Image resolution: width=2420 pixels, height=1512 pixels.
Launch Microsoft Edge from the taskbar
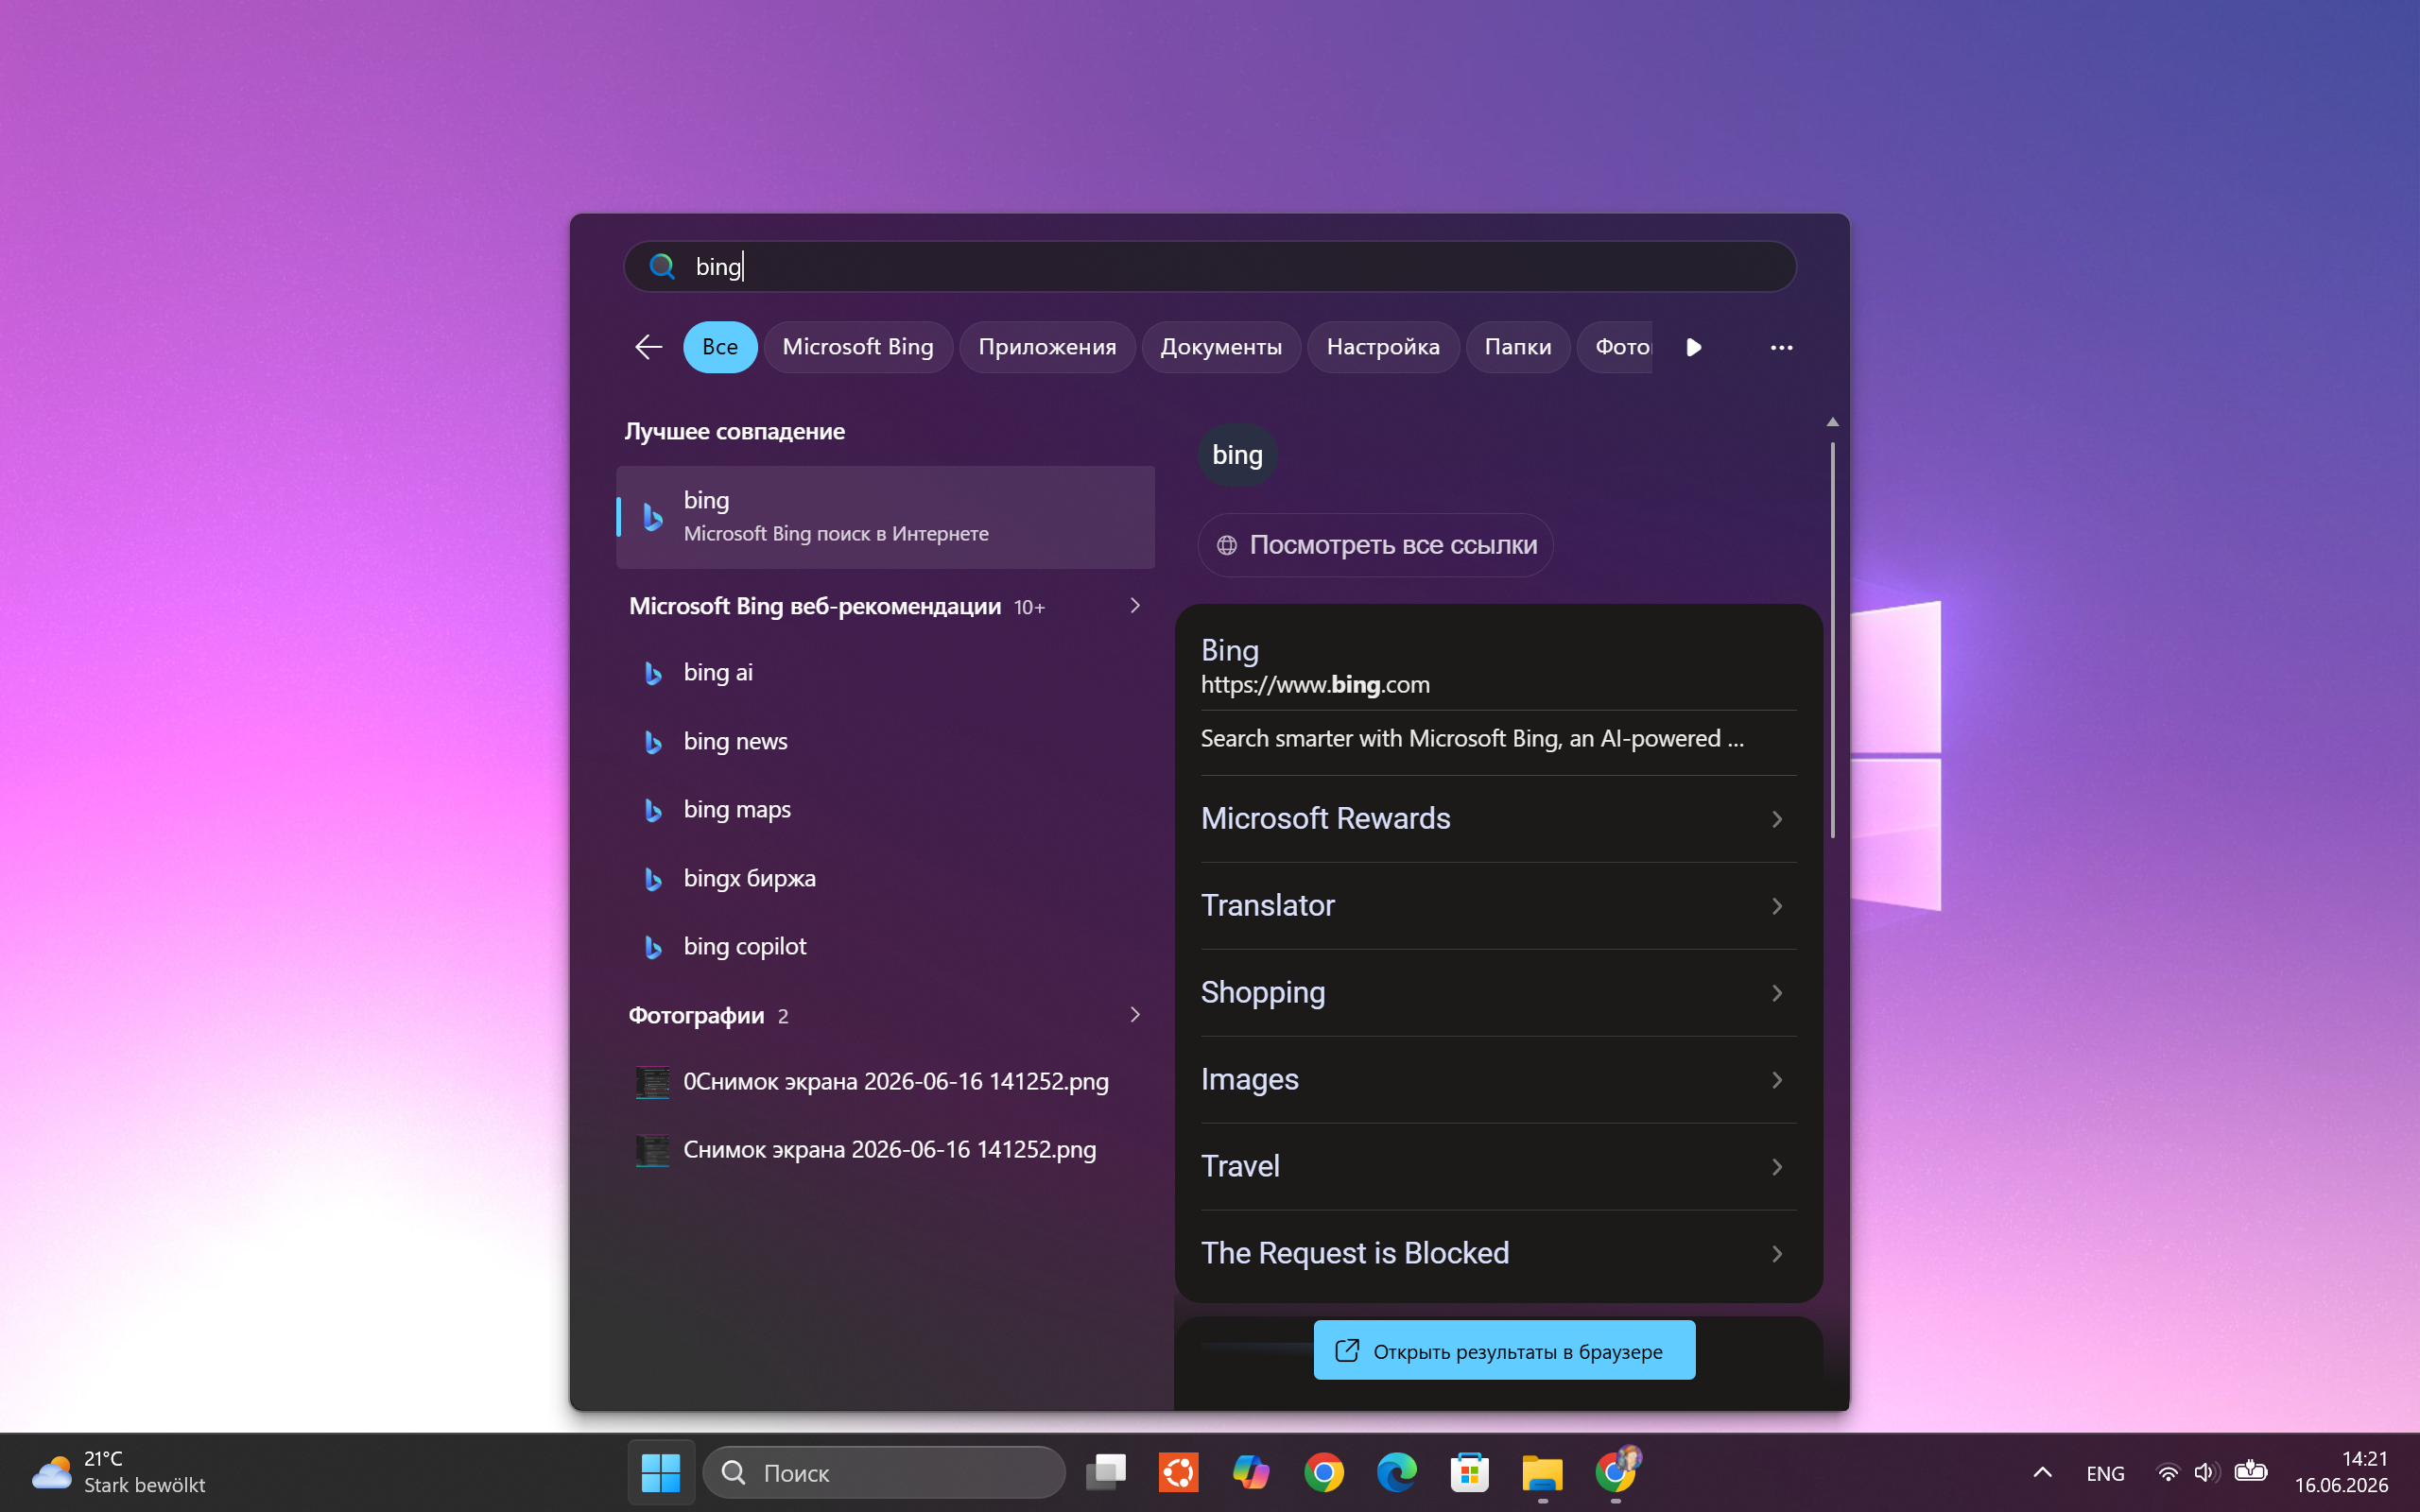(1397, 1472)
